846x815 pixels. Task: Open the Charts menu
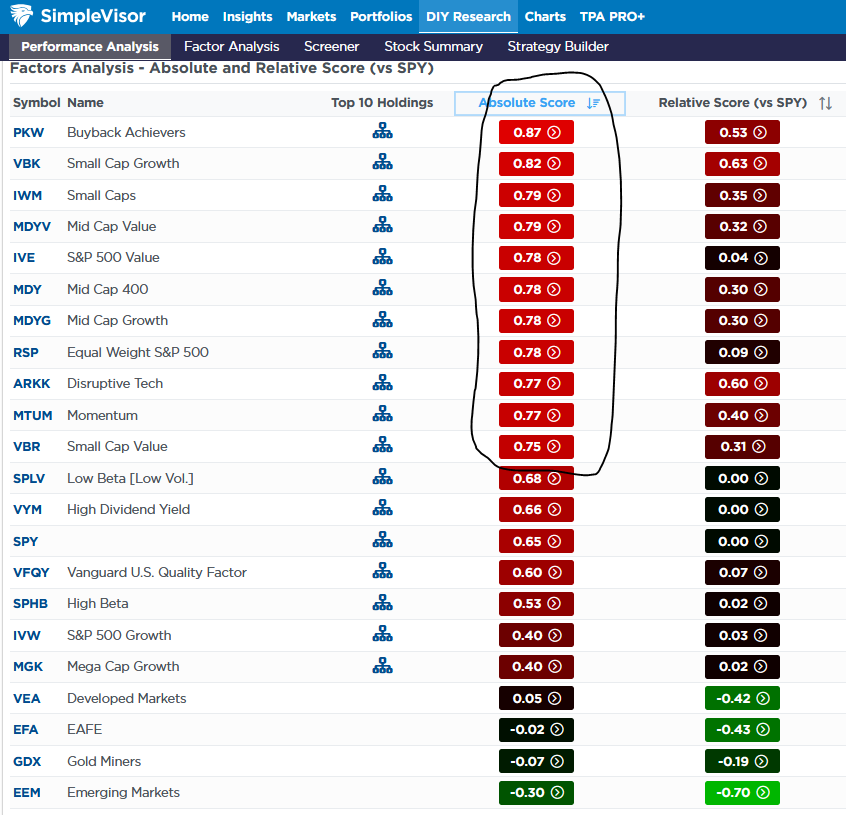[545, 17]
